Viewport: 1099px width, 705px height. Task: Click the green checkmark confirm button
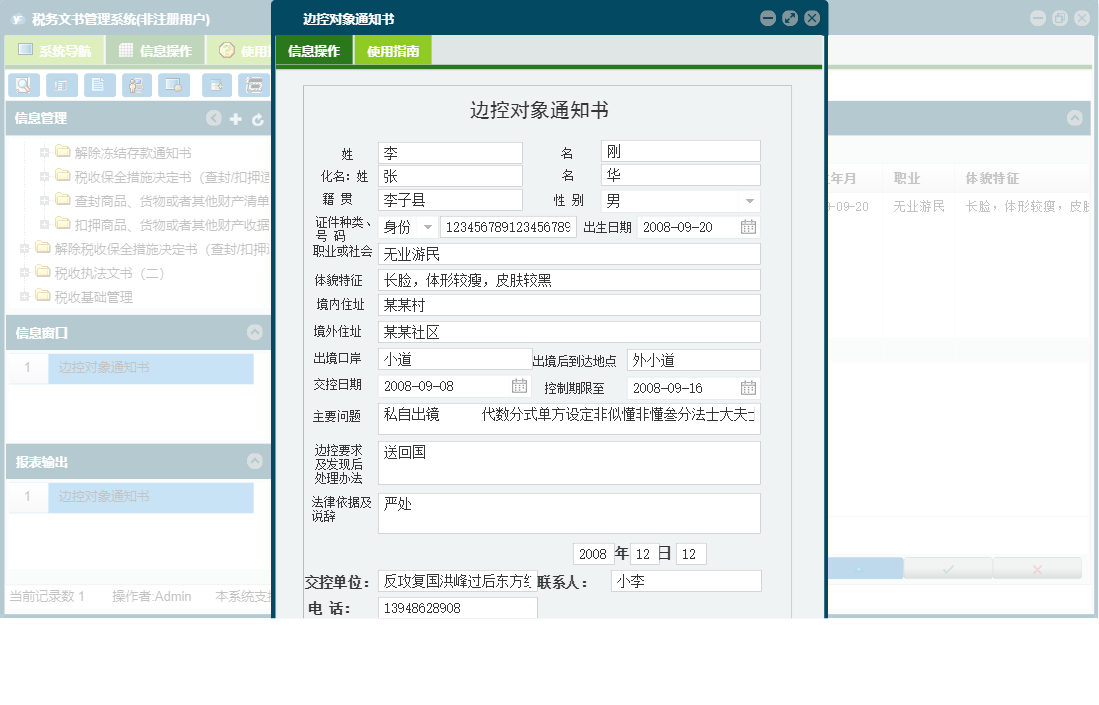(947, 570)
